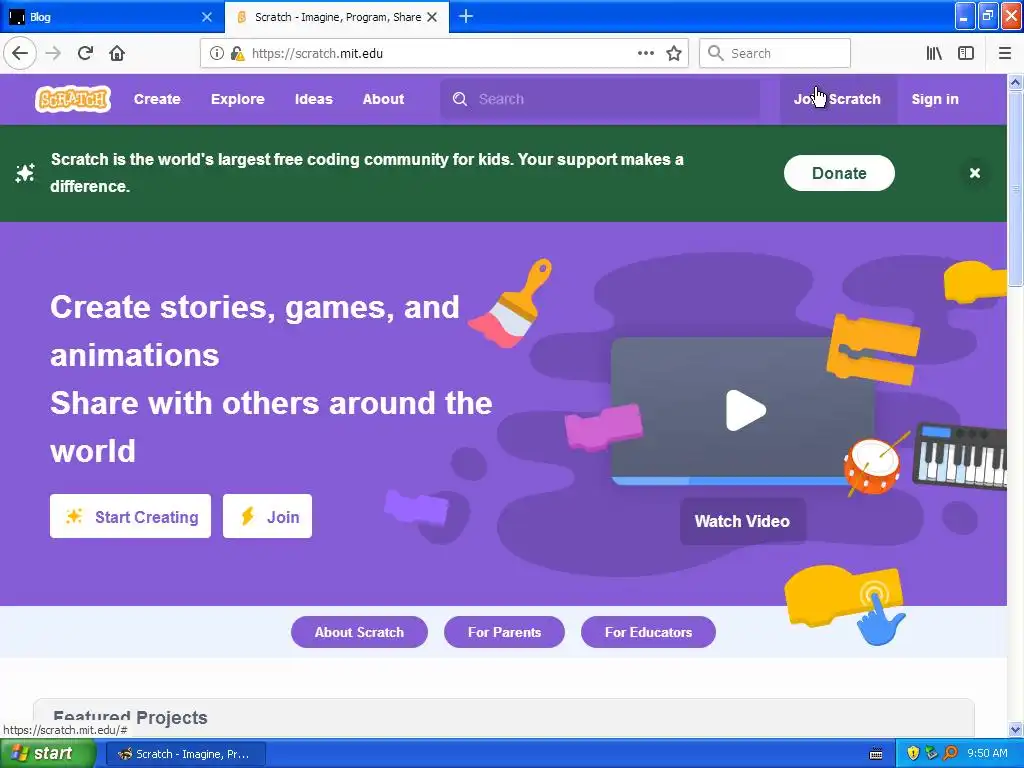Click Sign in

pyautogui.click(x=935, y=99)
